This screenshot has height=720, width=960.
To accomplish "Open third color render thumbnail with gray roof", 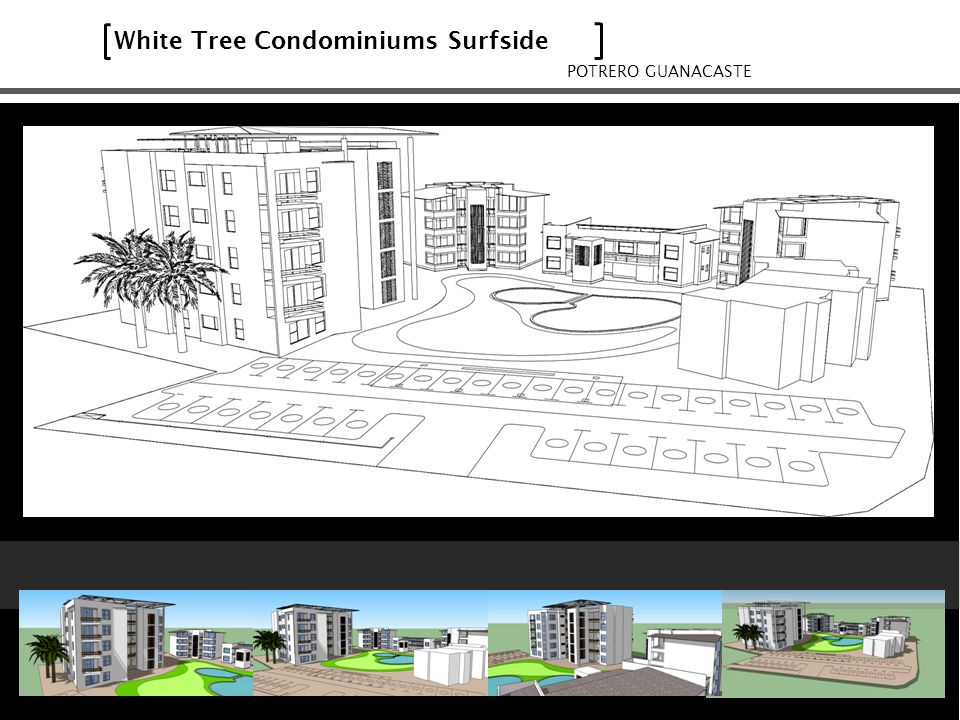I will [605, 643].
